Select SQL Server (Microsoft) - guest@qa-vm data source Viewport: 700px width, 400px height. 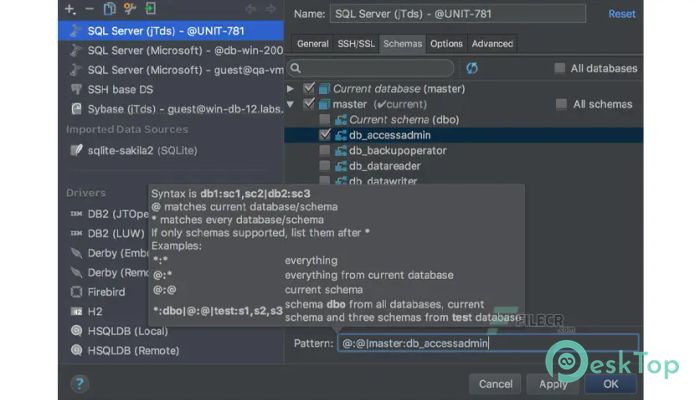pyautogui.click(x=171, y=70)
